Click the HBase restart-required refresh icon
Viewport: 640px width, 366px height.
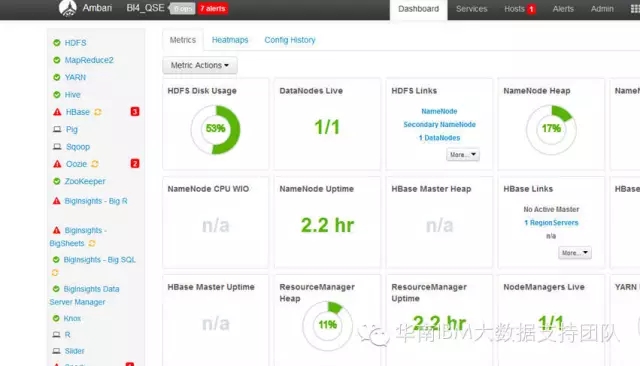(98, 112)
